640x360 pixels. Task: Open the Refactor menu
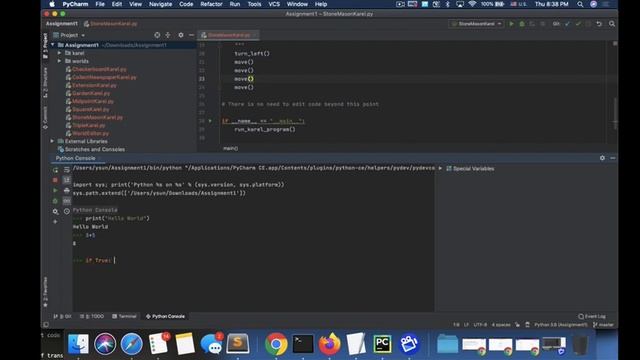point(211,4)
